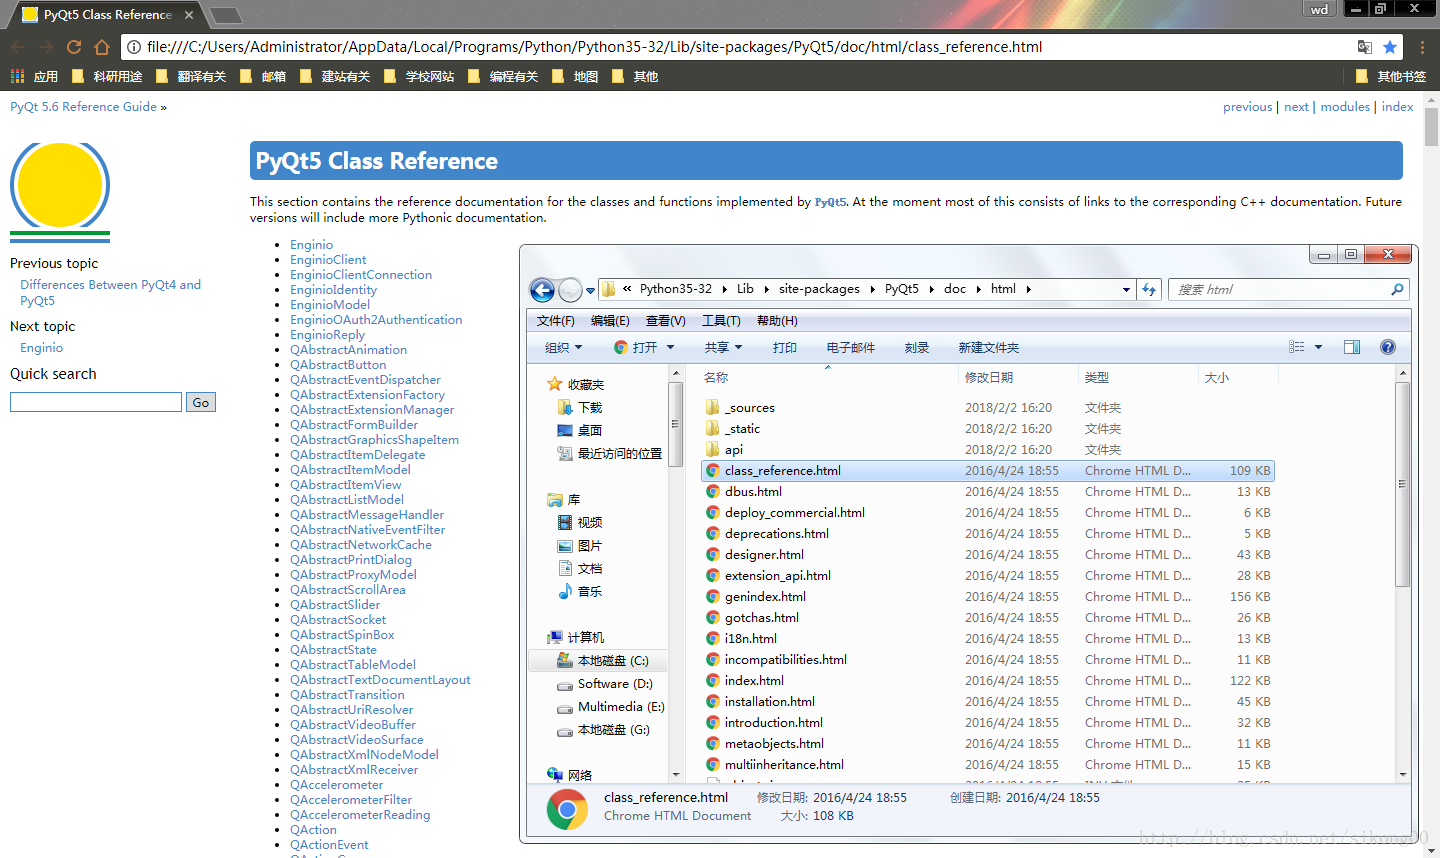Image resolution: width=1440 pixels, height=858 pixels.
Task: Open 工具(T) menu
Action: click(x=721, y=320)
